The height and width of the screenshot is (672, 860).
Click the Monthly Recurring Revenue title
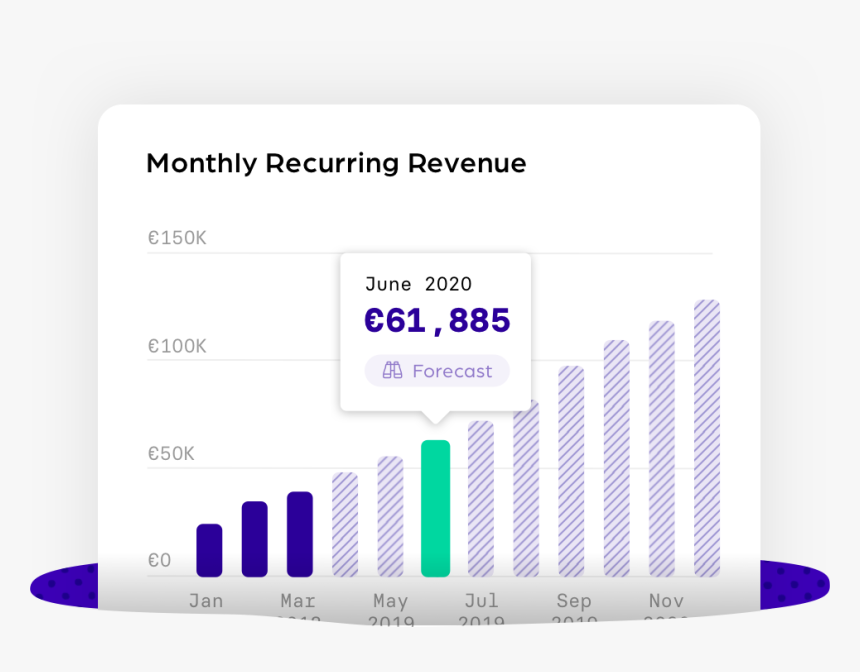336,163
